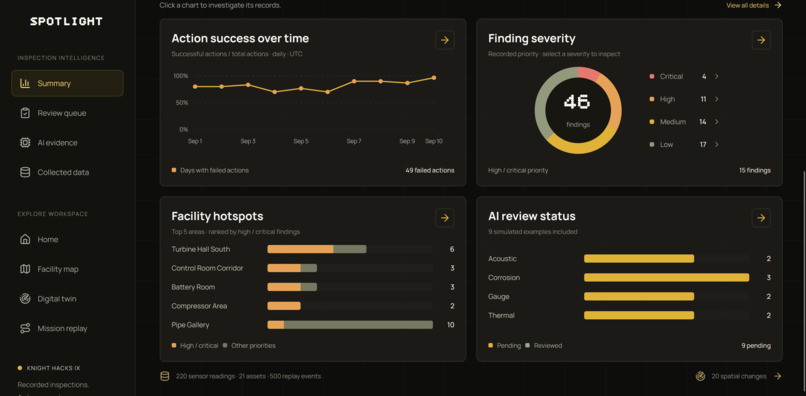Click the '15 findings' text

(x=755, y=170)
